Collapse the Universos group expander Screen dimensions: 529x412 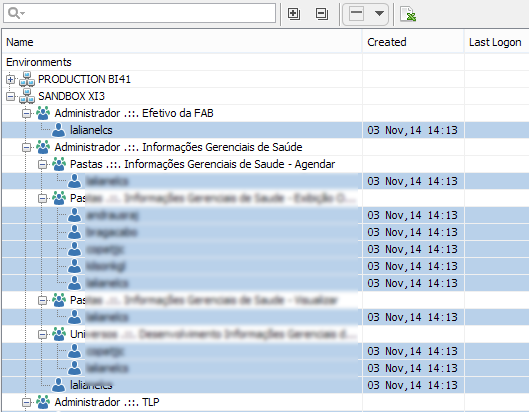click(x=43, y=334)
